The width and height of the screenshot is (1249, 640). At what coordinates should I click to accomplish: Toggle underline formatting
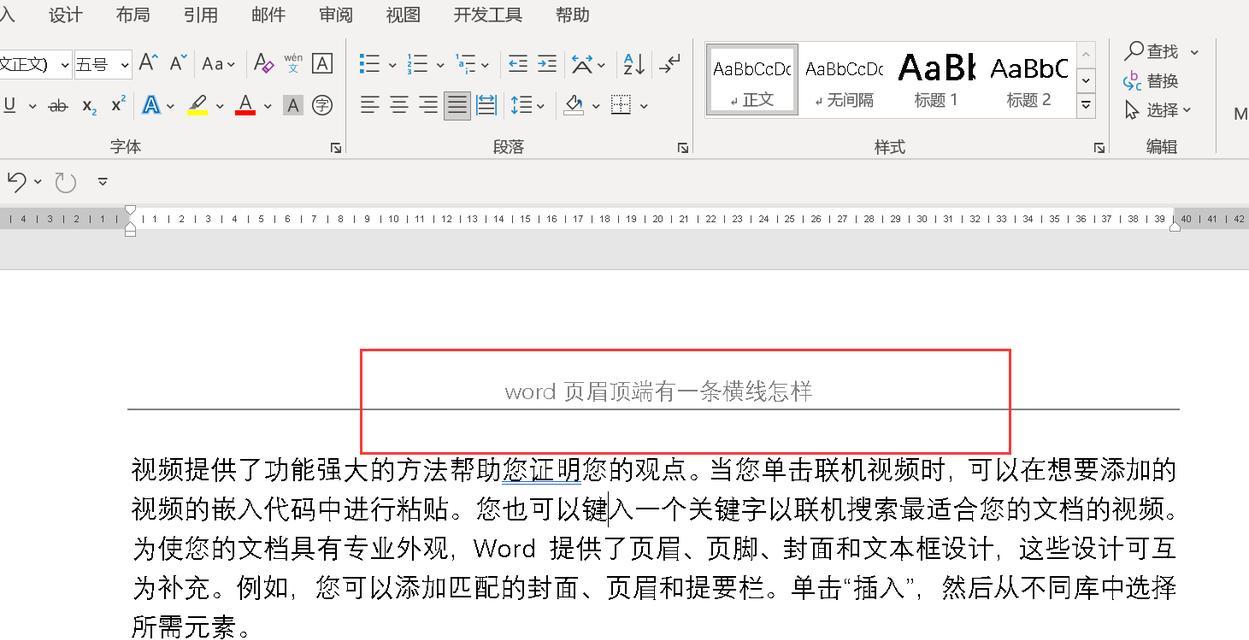(x=10, y=104)
